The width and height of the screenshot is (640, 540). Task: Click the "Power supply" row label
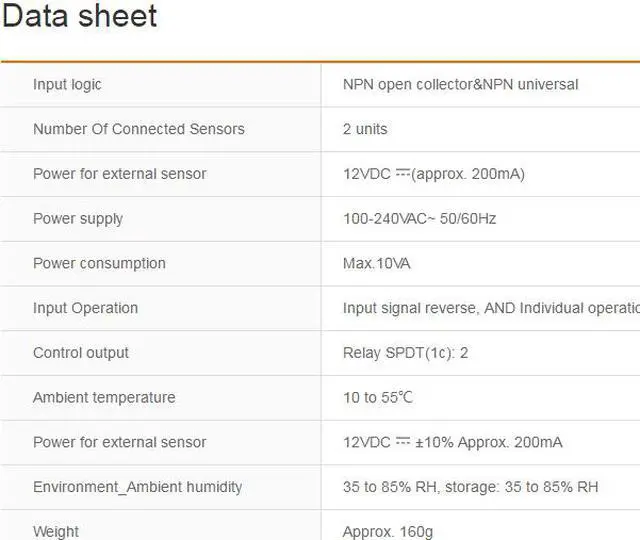[78, 219]
